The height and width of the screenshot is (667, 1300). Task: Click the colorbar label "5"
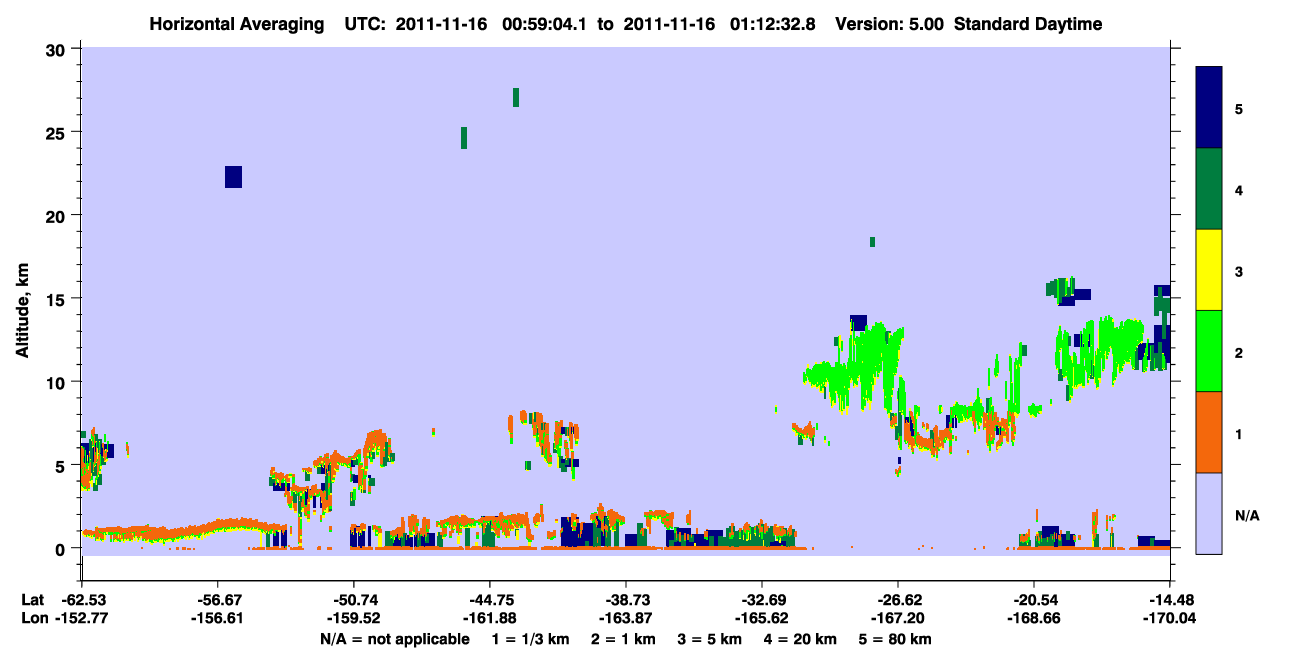pyautogui.click(x=1239, y=109)
